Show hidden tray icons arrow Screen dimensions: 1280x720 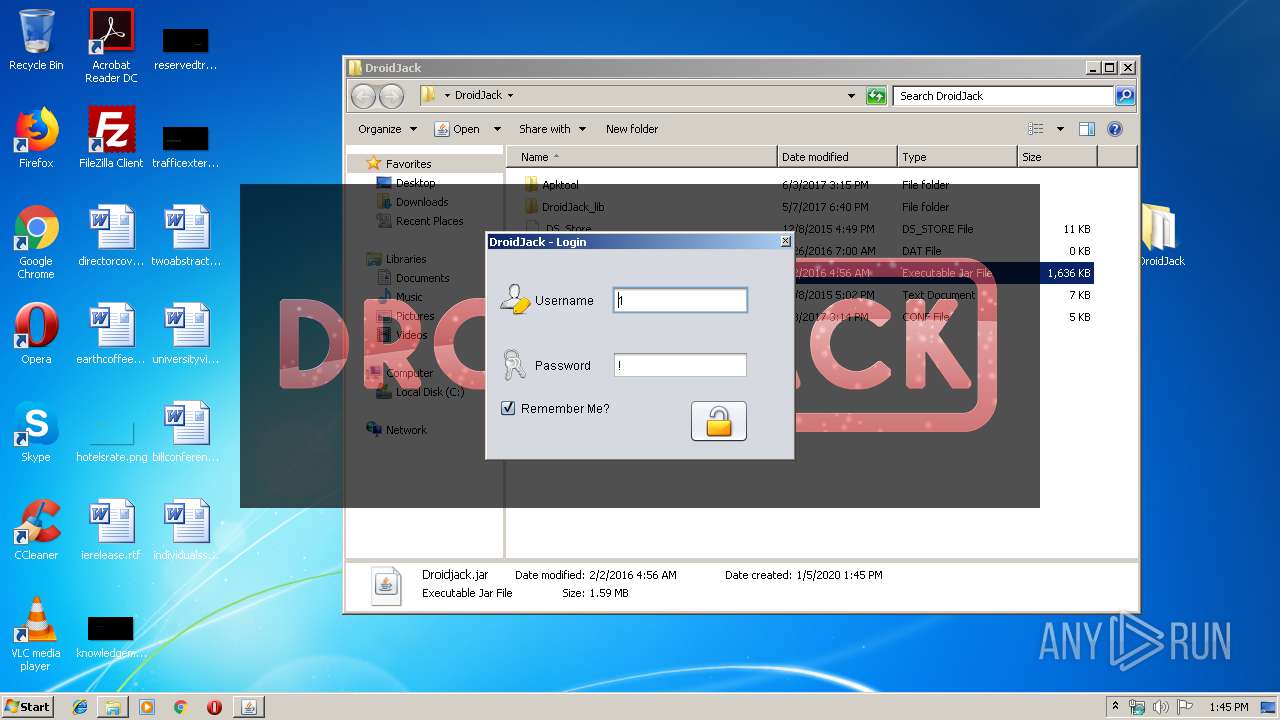pyautogui.click(x=1115, y=707)
